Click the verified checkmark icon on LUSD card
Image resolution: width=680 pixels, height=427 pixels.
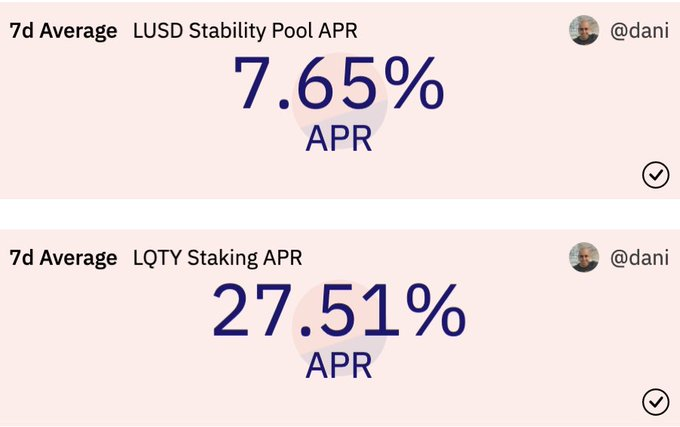pos(655,176)
